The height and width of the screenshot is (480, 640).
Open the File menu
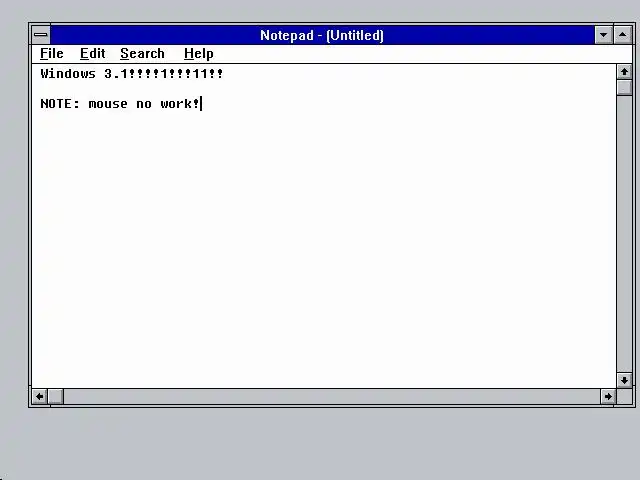(52, 53)
